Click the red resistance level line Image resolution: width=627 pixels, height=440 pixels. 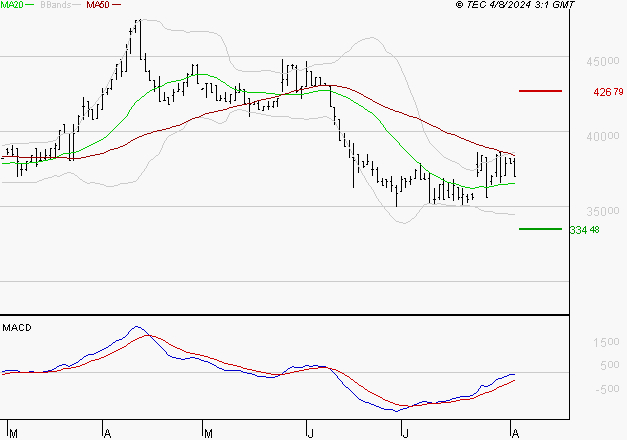click(x=540, y=91)
